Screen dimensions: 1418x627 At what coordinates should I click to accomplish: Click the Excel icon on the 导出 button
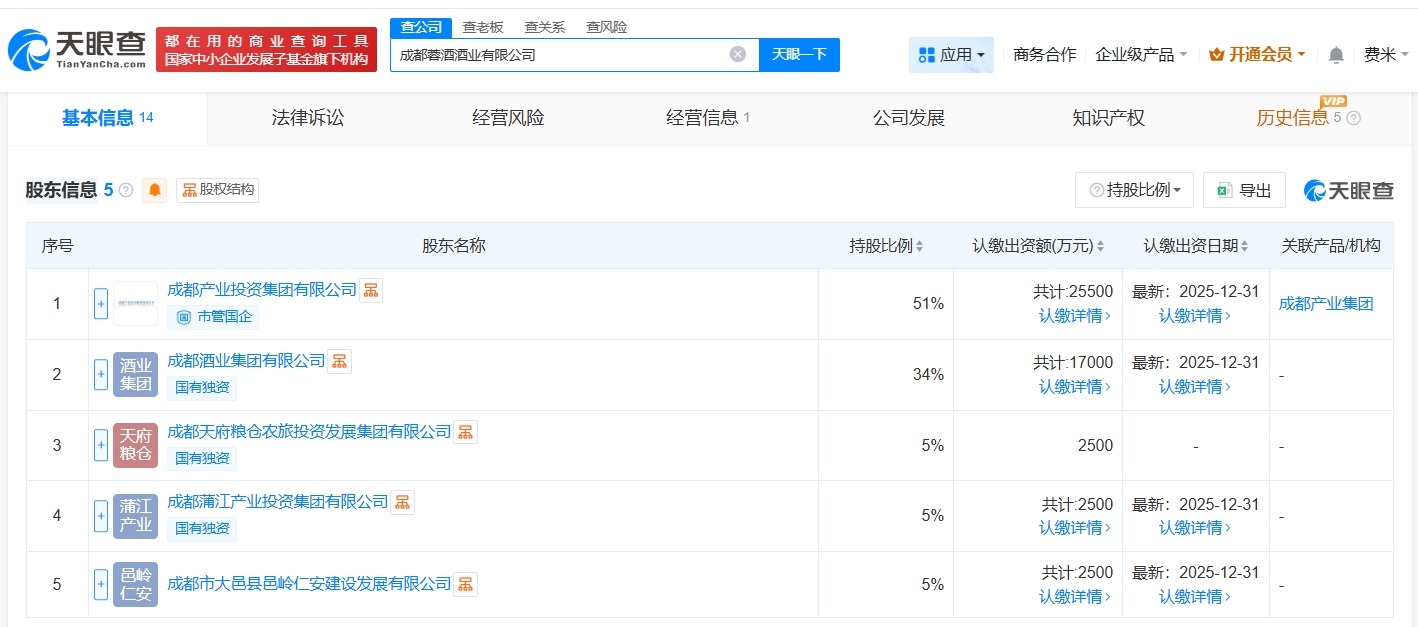coord(1223,190)
